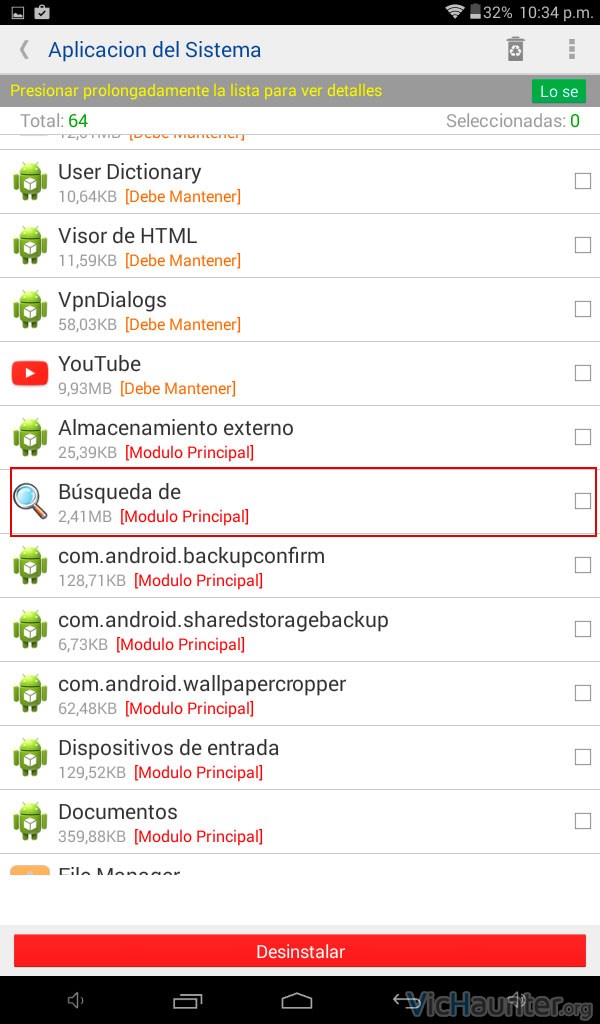Tap the Búsqueda de magnifier icon
This screenshot has height=1024, width=600.
click(30, 502)
